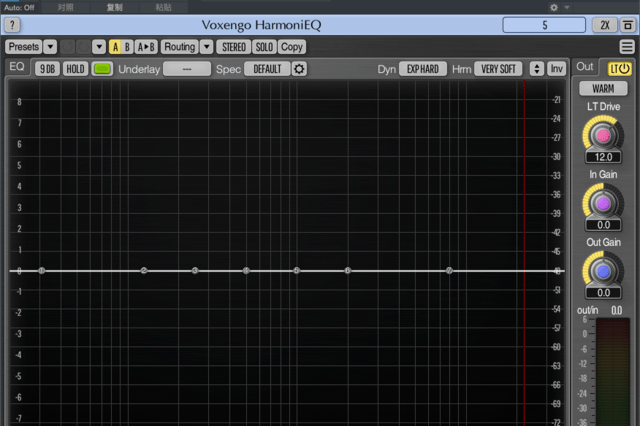
Task: Open host settings gear at top
Action: pos(554,7)
